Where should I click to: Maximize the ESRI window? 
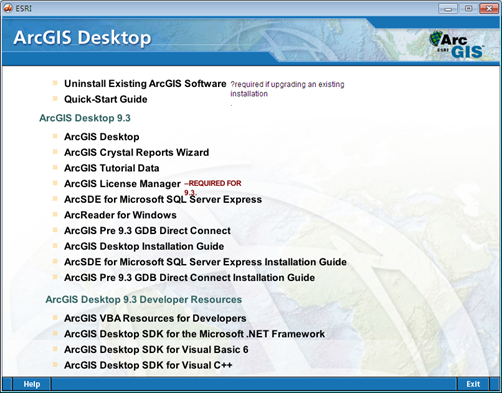[x=468, y=8]
